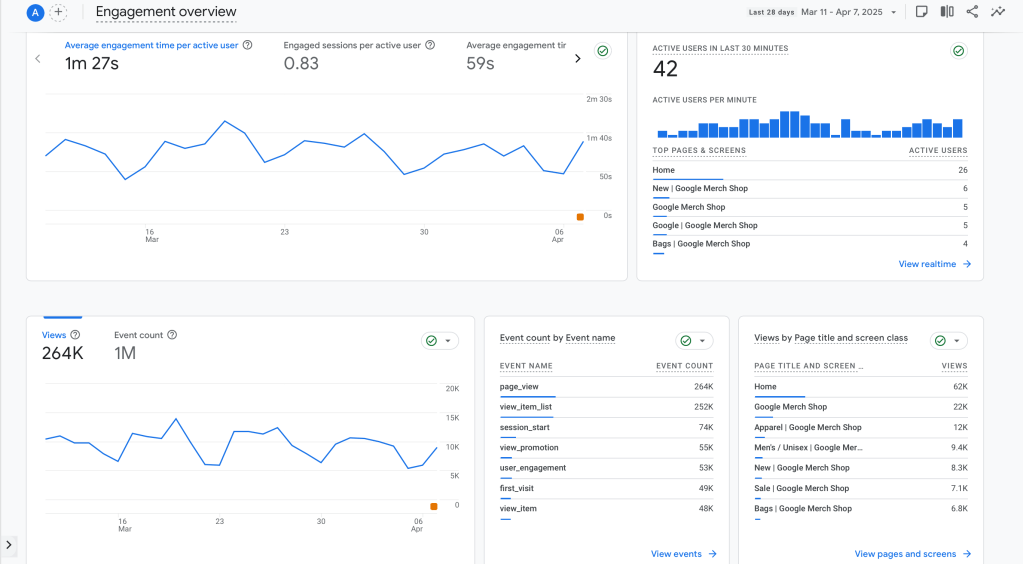Viewport: 1023px width, 564px height.
Task: Click help icon next to Views metric
Action: [x=75, y=335]
